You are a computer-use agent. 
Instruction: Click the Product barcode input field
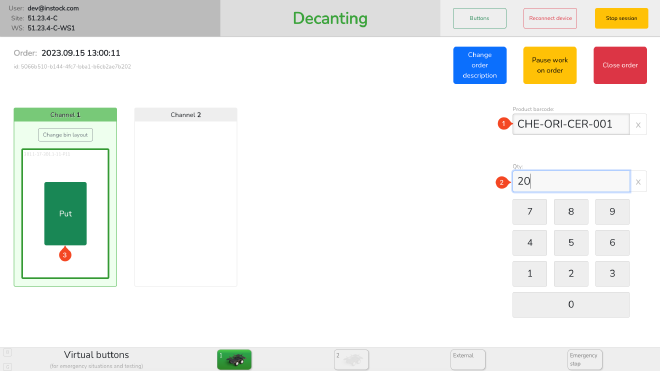(571, 124)
